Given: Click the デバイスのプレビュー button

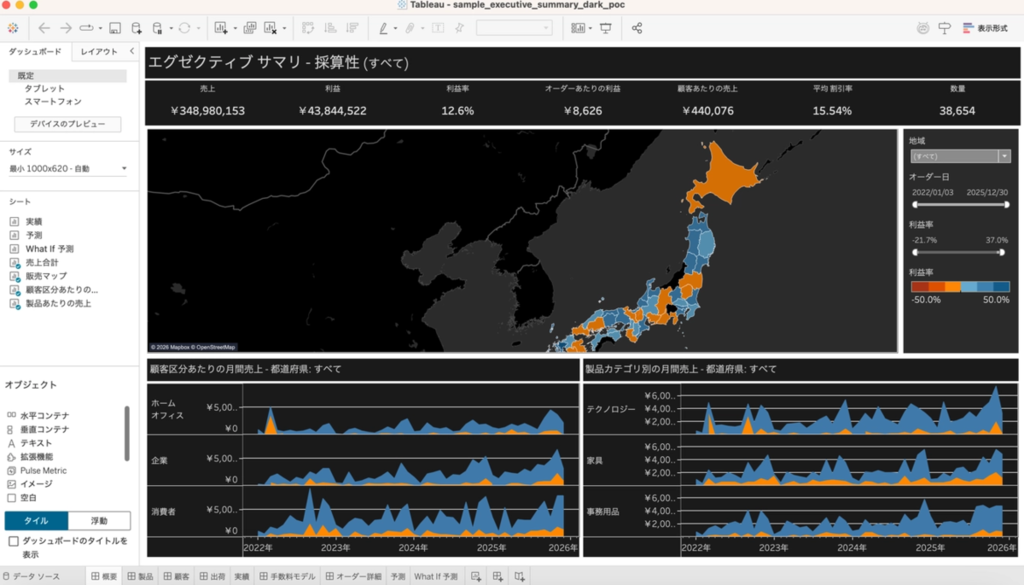Looking at the screenshot, I should tap(67, 123).
